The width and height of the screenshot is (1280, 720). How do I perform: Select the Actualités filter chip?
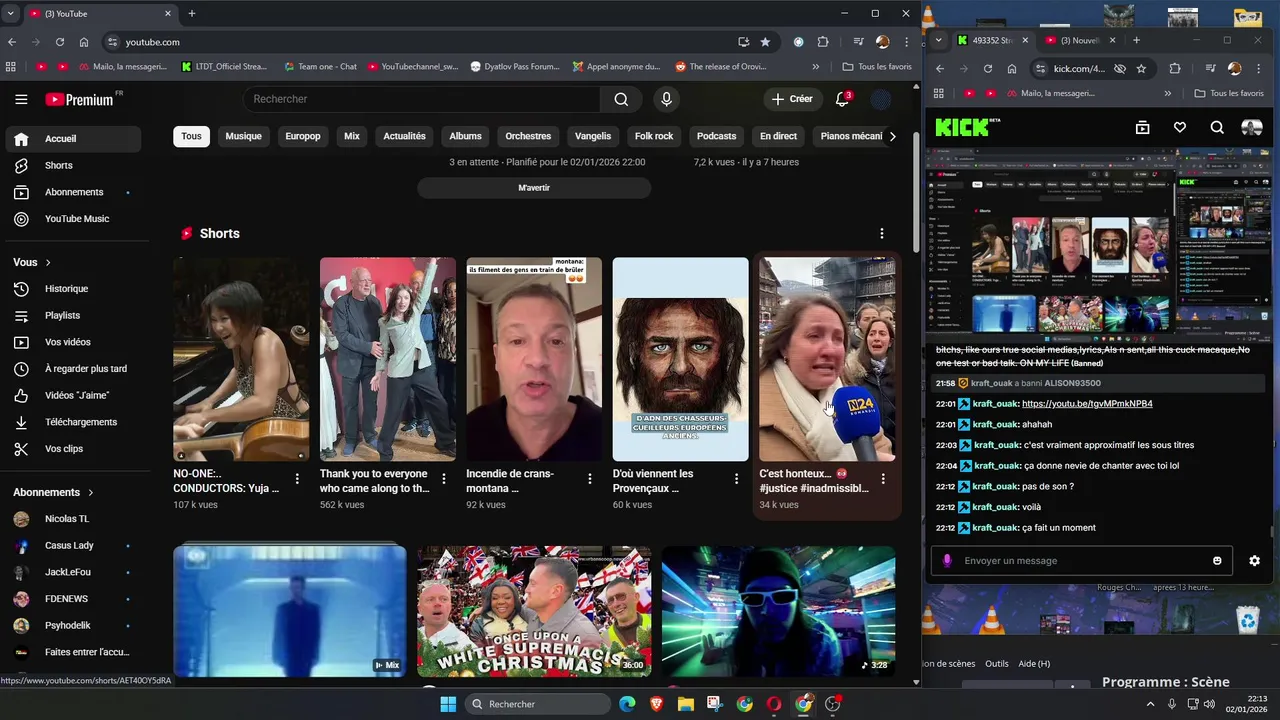click(x=404, y=136)
